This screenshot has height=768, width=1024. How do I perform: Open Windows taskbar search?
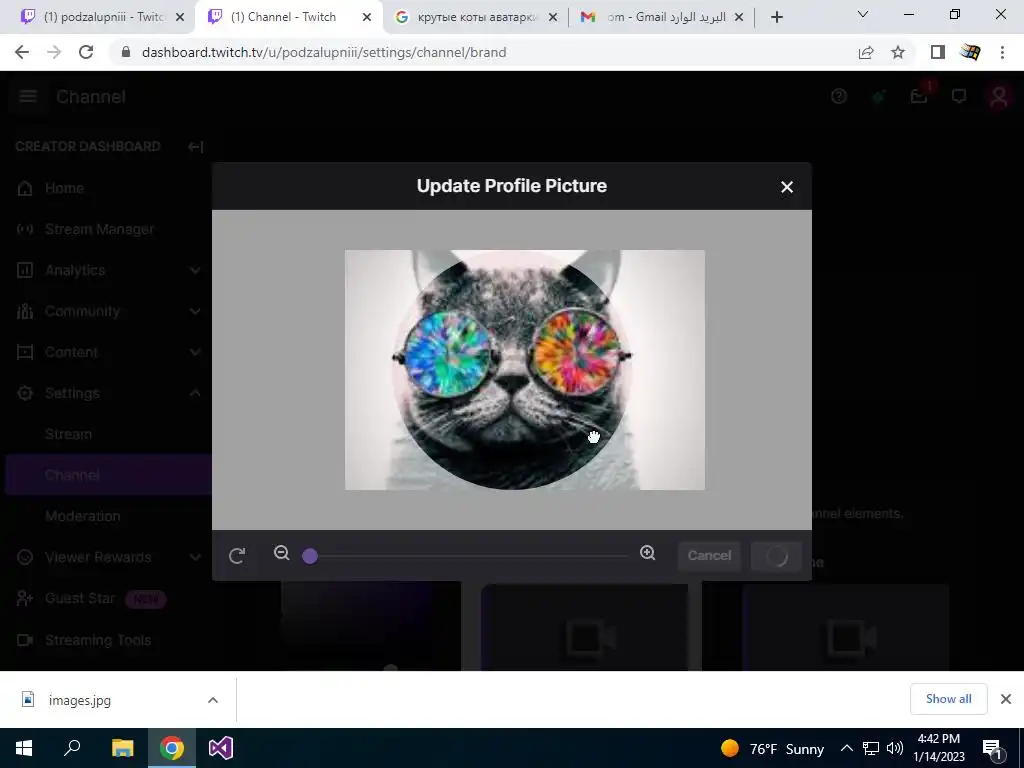coord(72,748)
